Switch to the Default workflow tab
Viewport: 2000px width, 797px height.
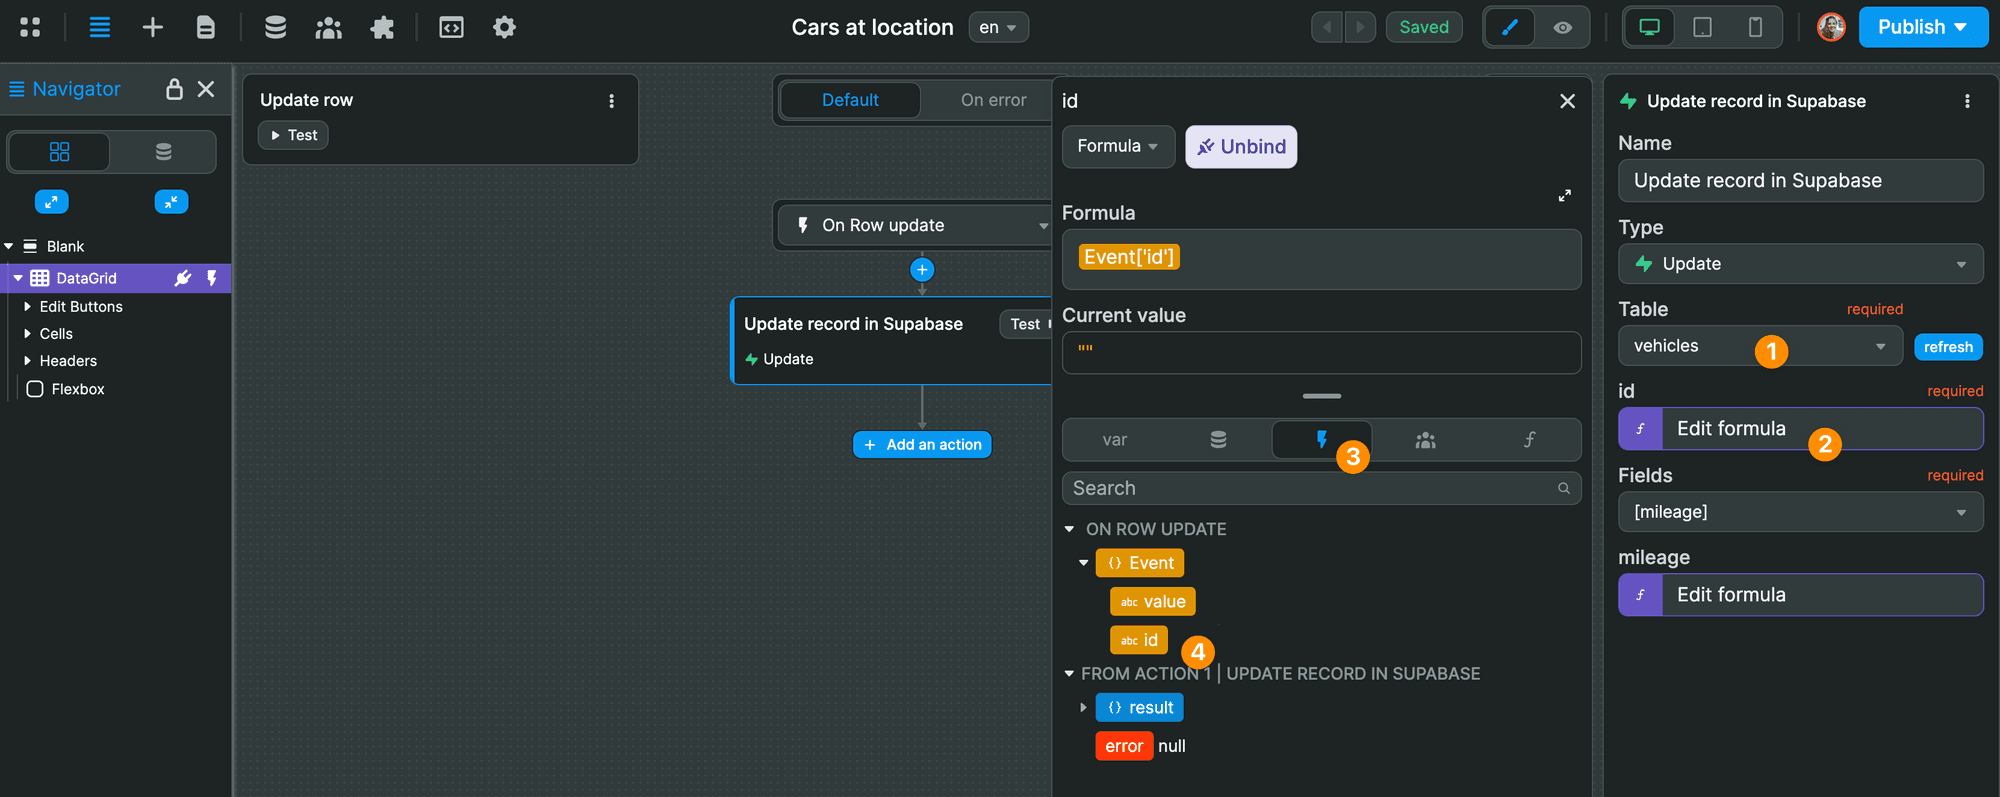[850, 100]
